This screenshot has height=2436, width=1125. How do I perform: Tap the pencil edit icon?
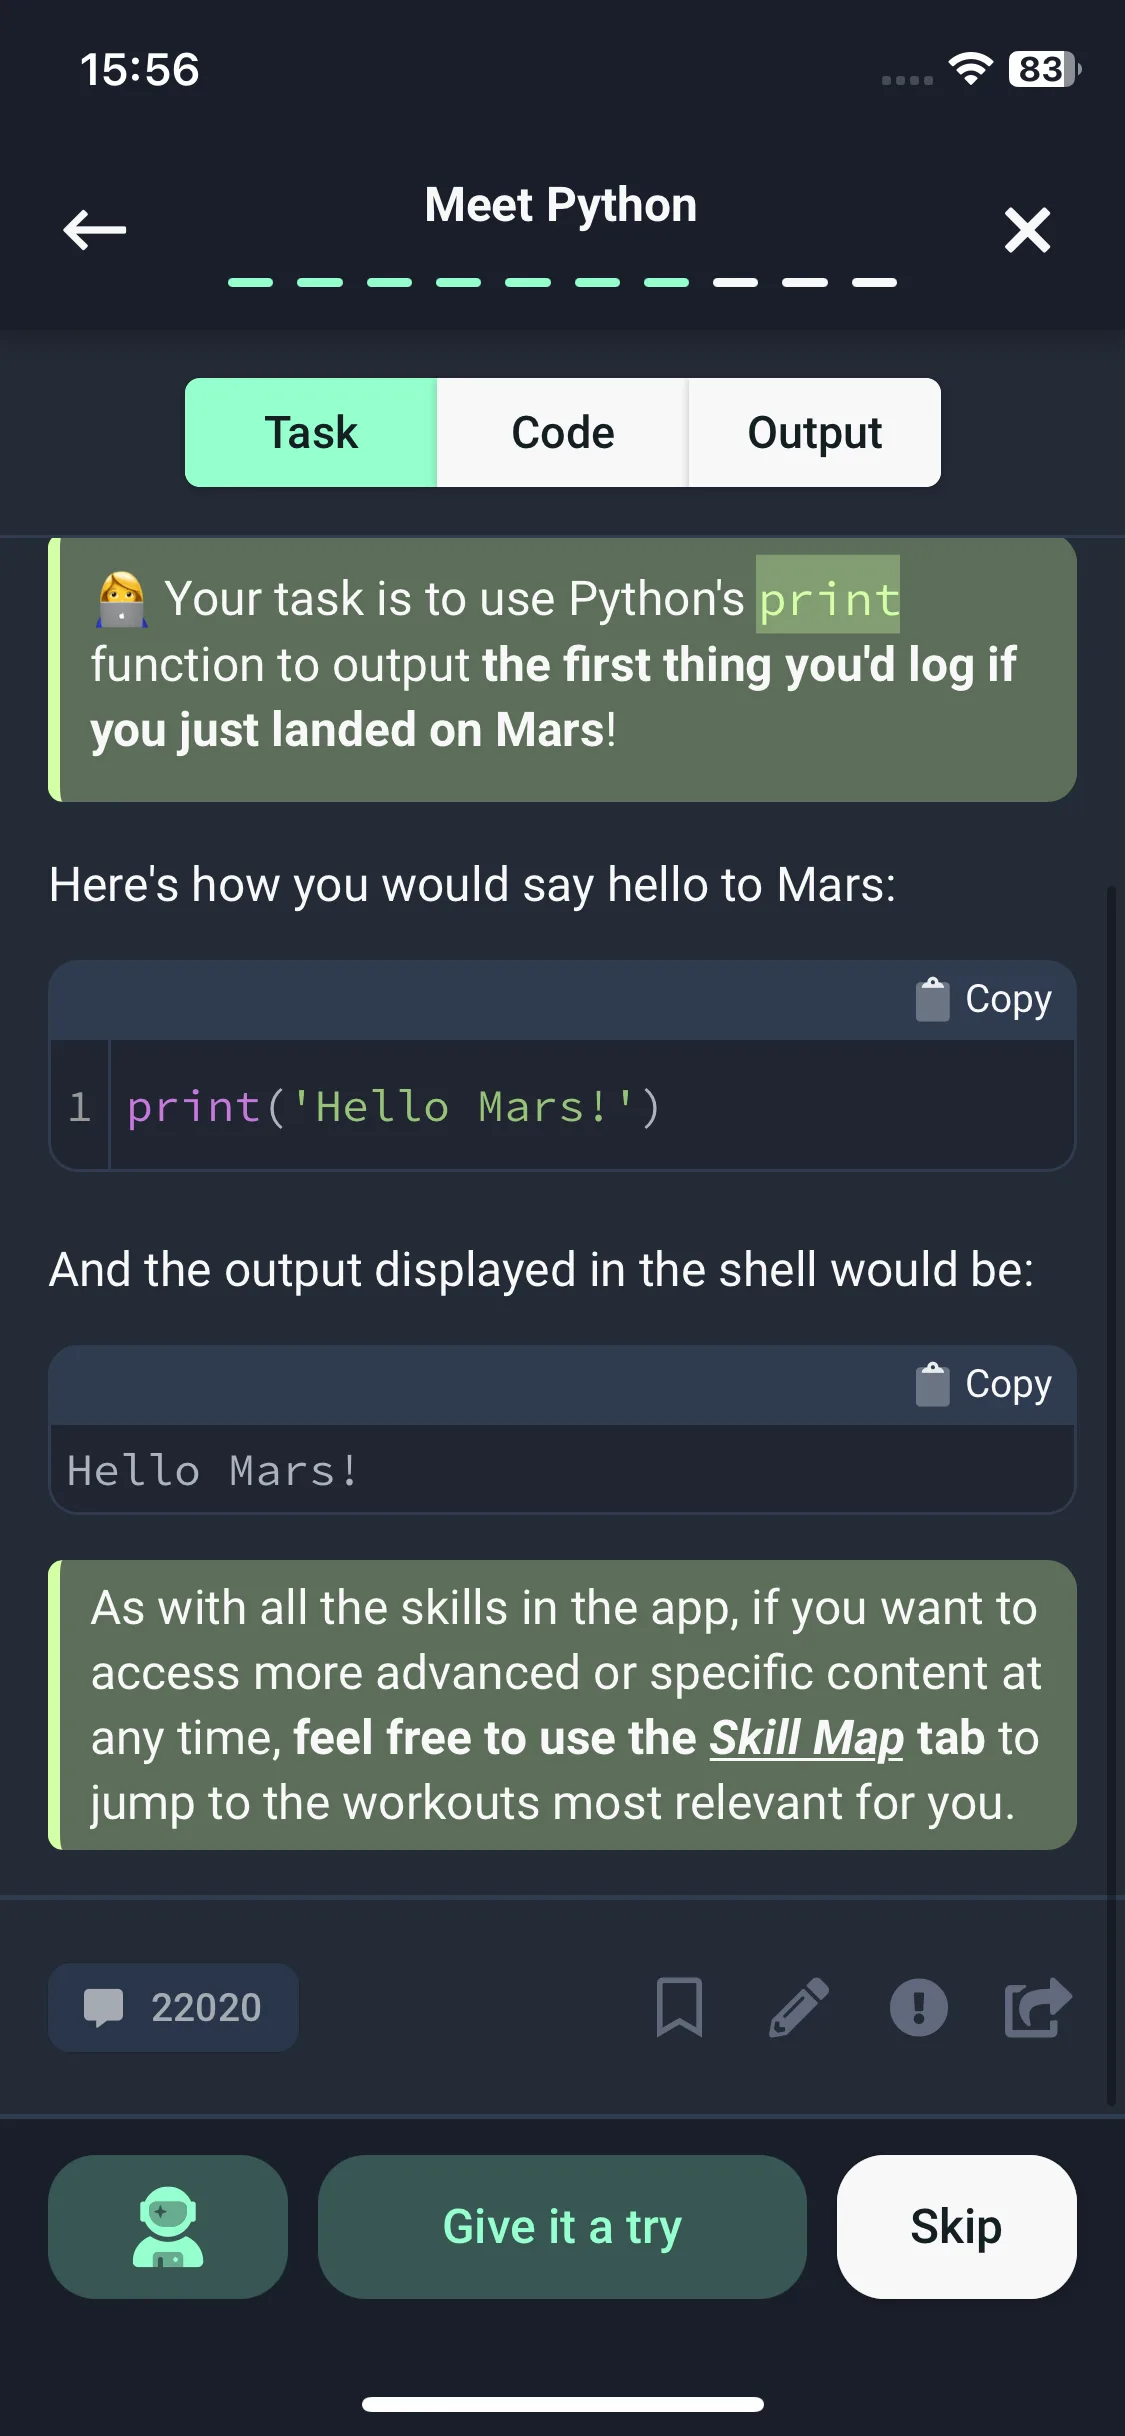798,2007
